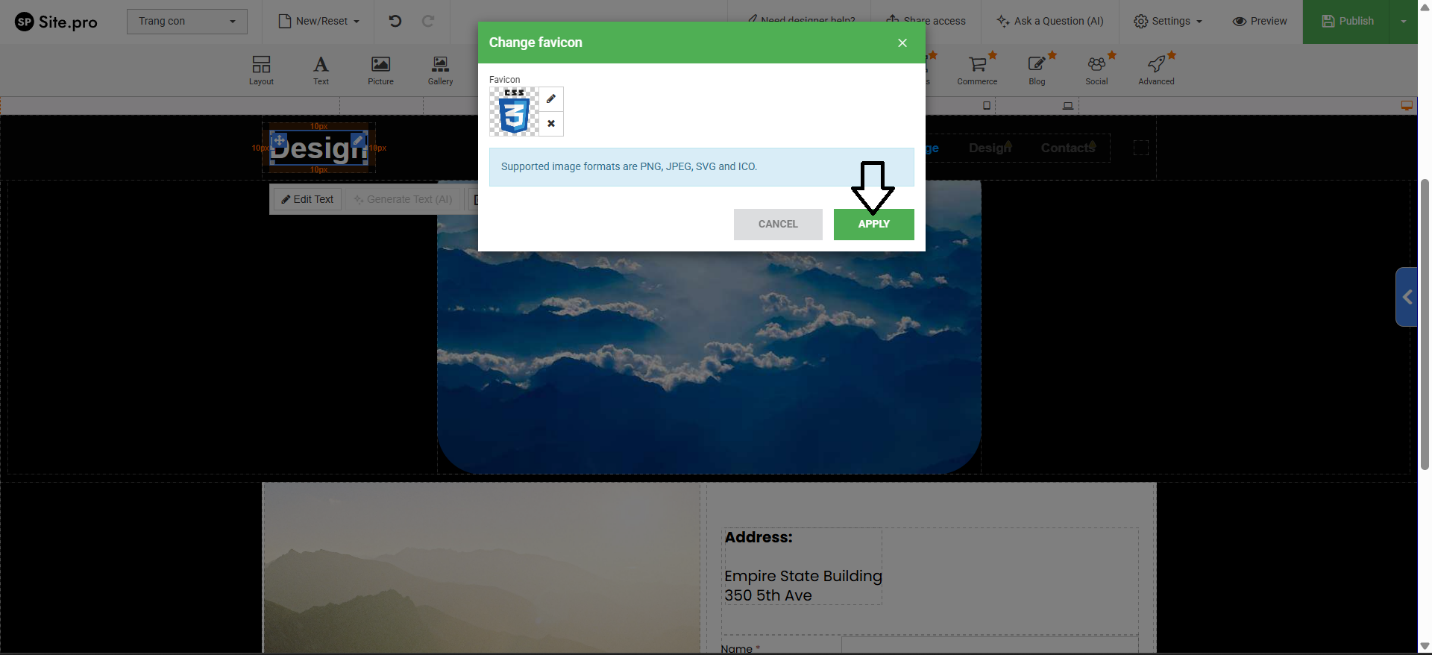Open the Trang con page dropdown
The height and width of the screenshot is (655, 1432).
point(187,21)
